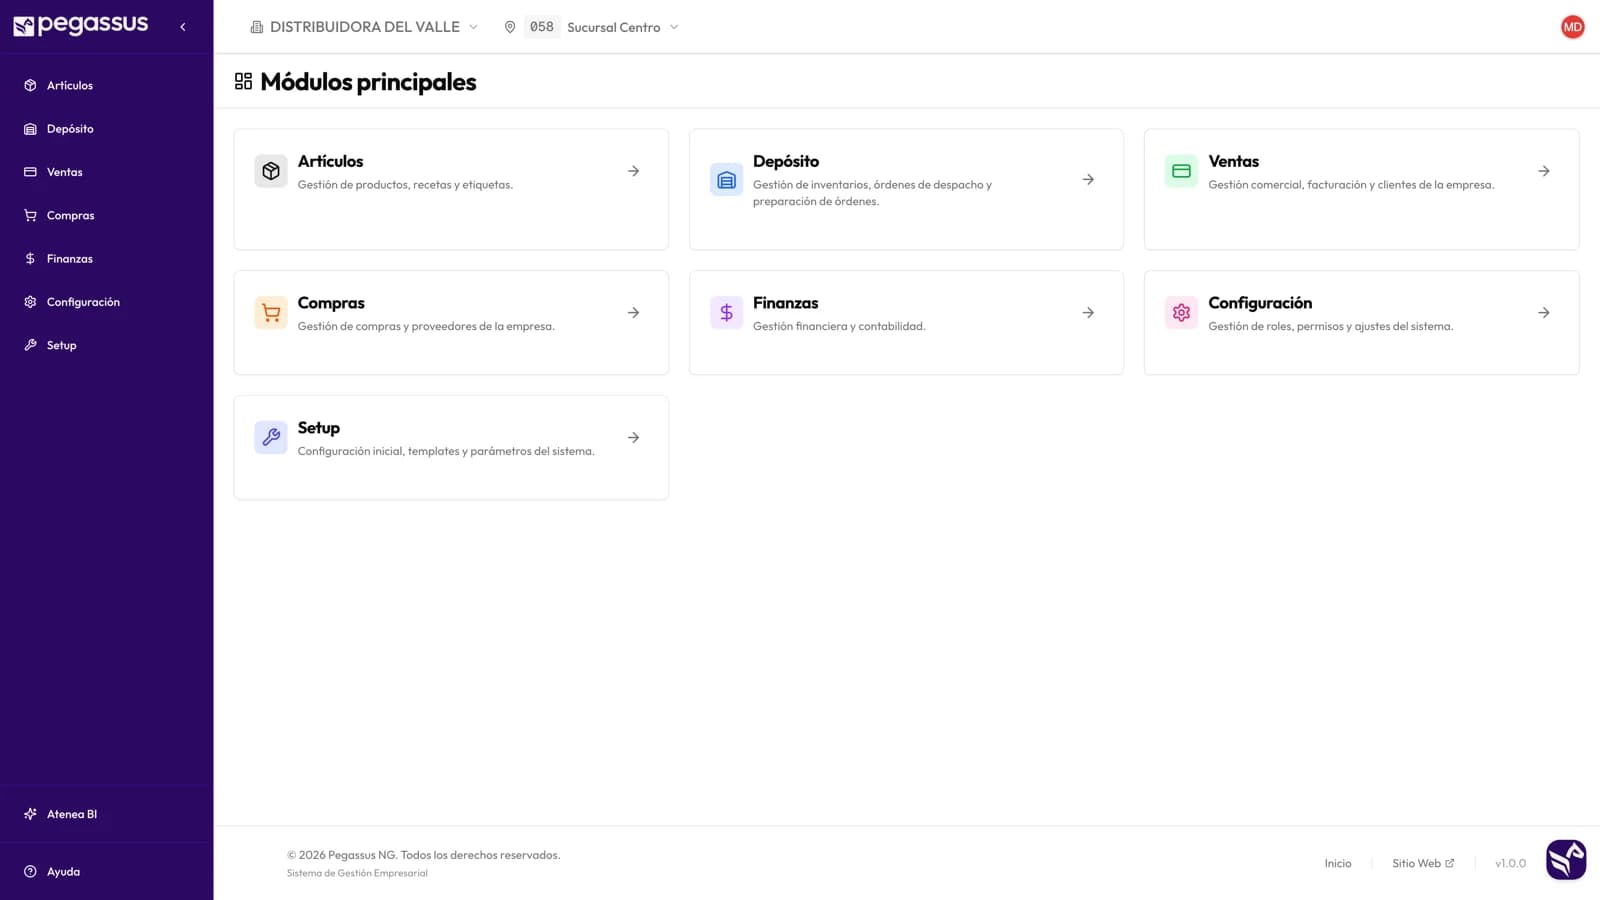1600x900 pixels.
Task: Open the MD user avatar menu
Action: coord(1573,27)
